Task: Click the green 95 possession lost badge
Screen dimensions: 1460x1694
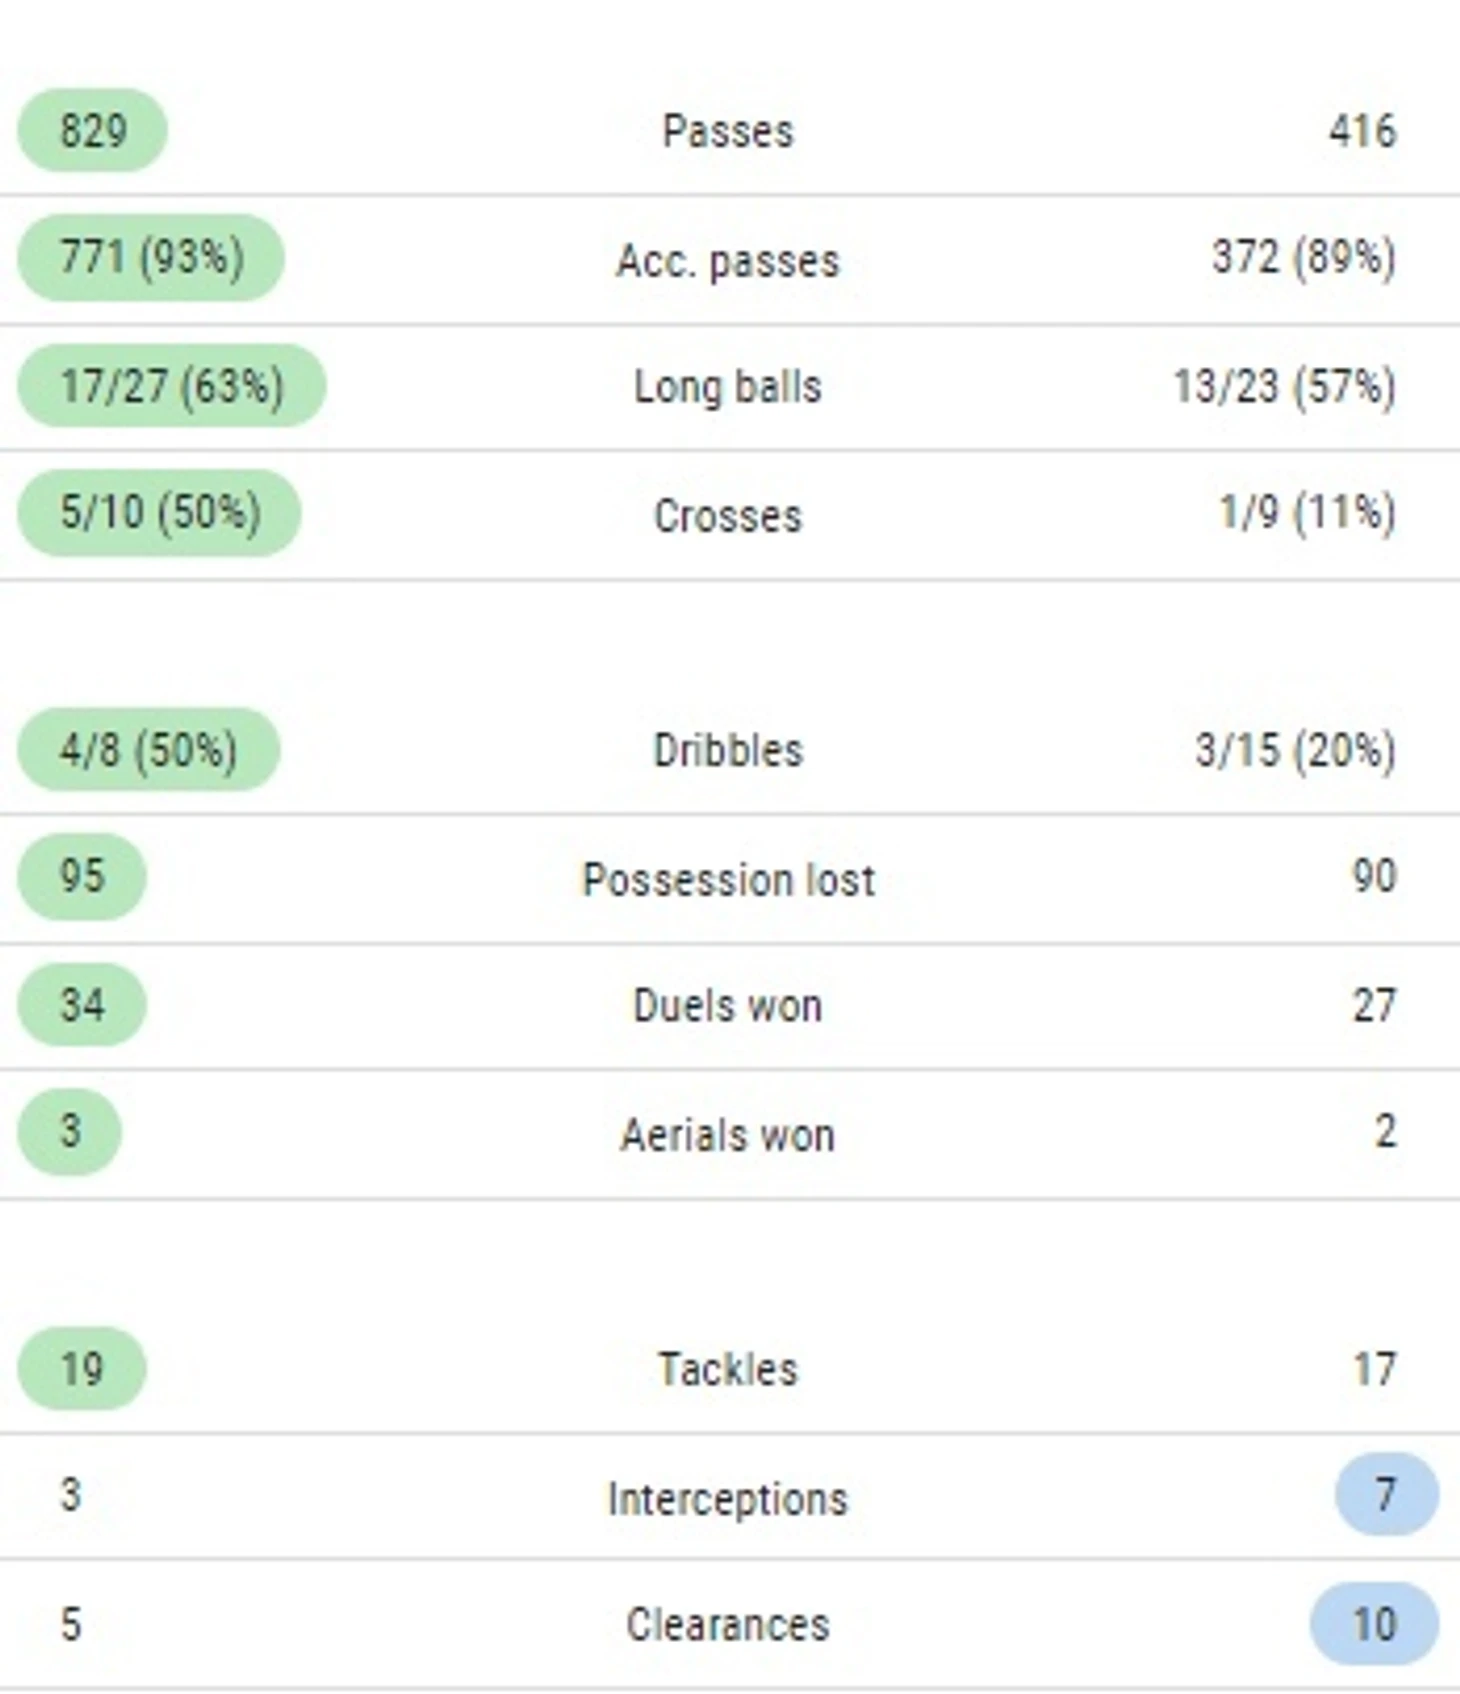Action: click(82, 876)
